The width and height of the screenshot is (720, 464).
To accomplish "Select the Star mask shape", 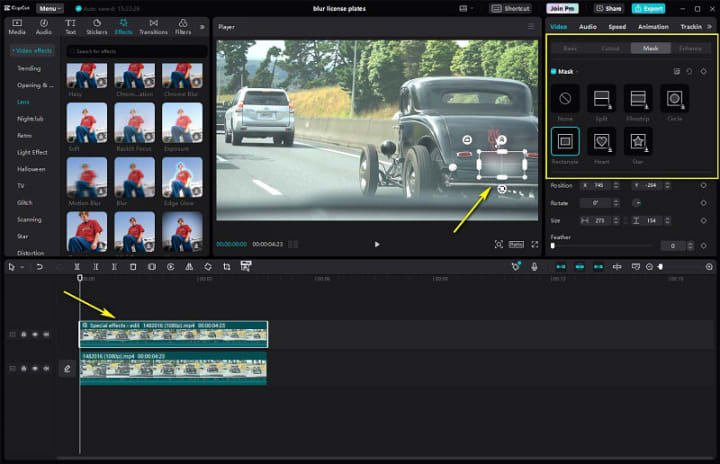I will click(638, 141).
